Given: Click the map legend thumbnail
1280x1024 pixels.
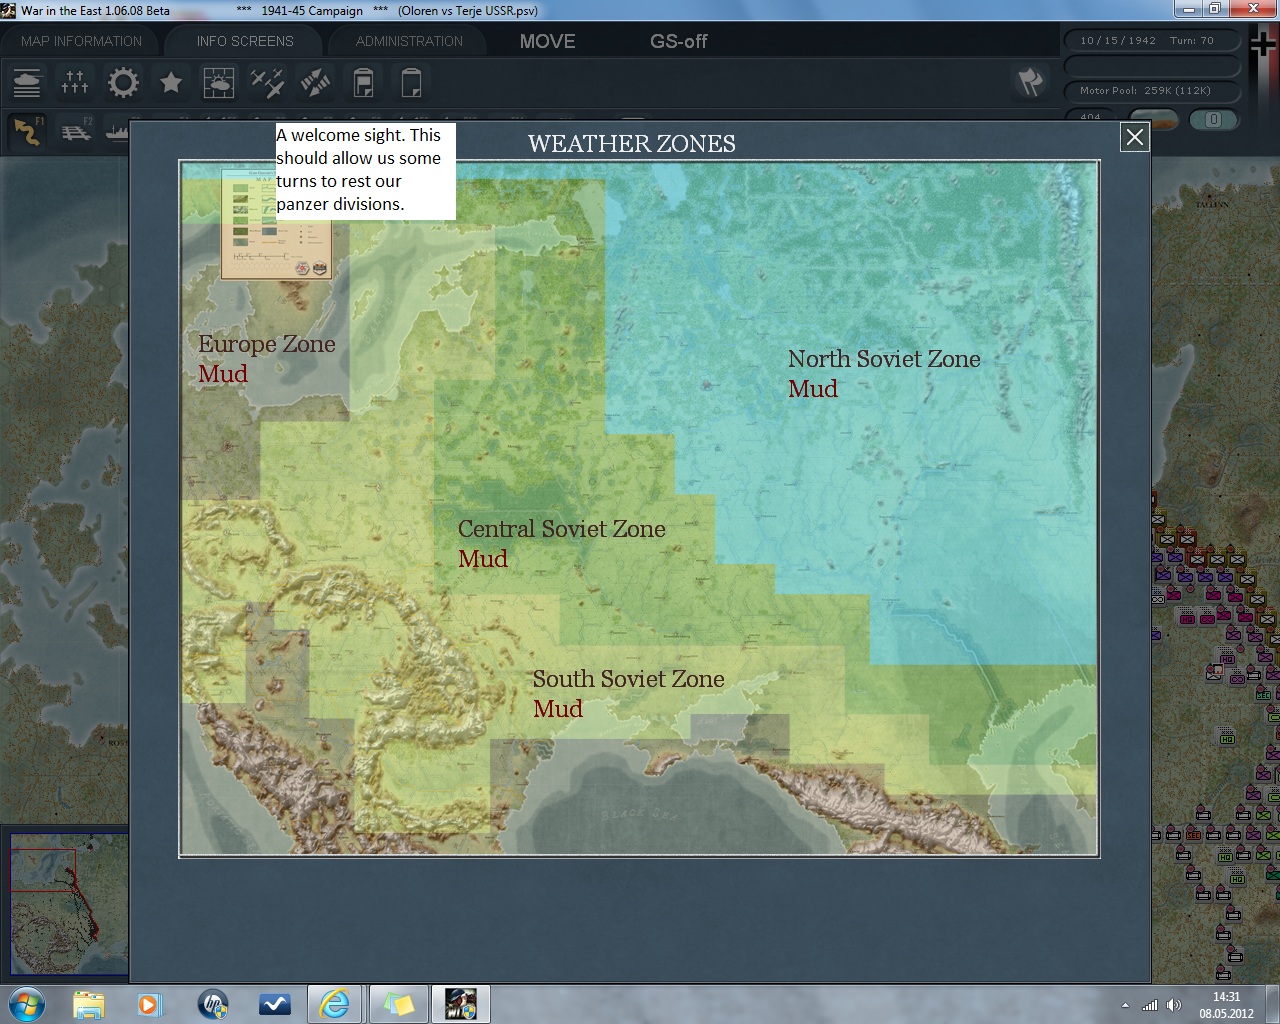Looking at the screenshot, I should pos(277,224).
